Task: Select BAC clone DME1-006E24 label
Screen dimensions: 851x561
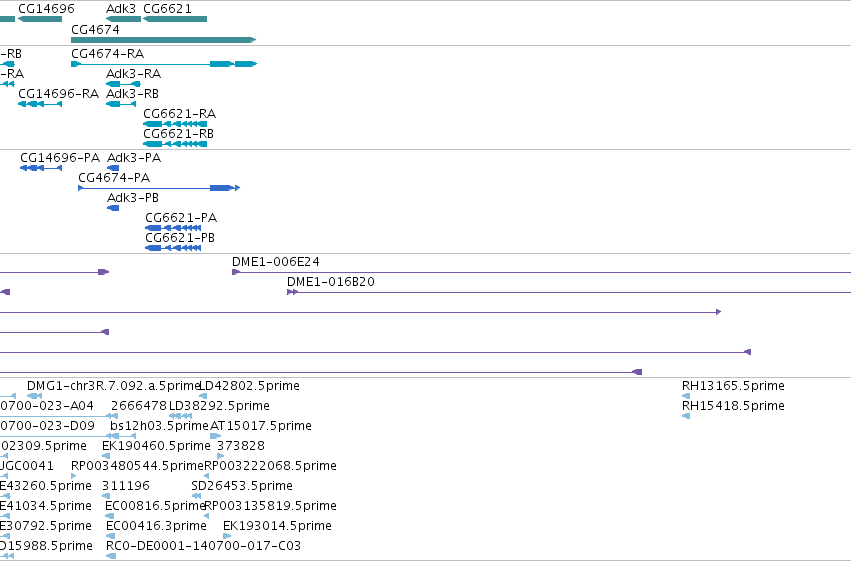Action: pyautogui.click(x=276, y=262)
